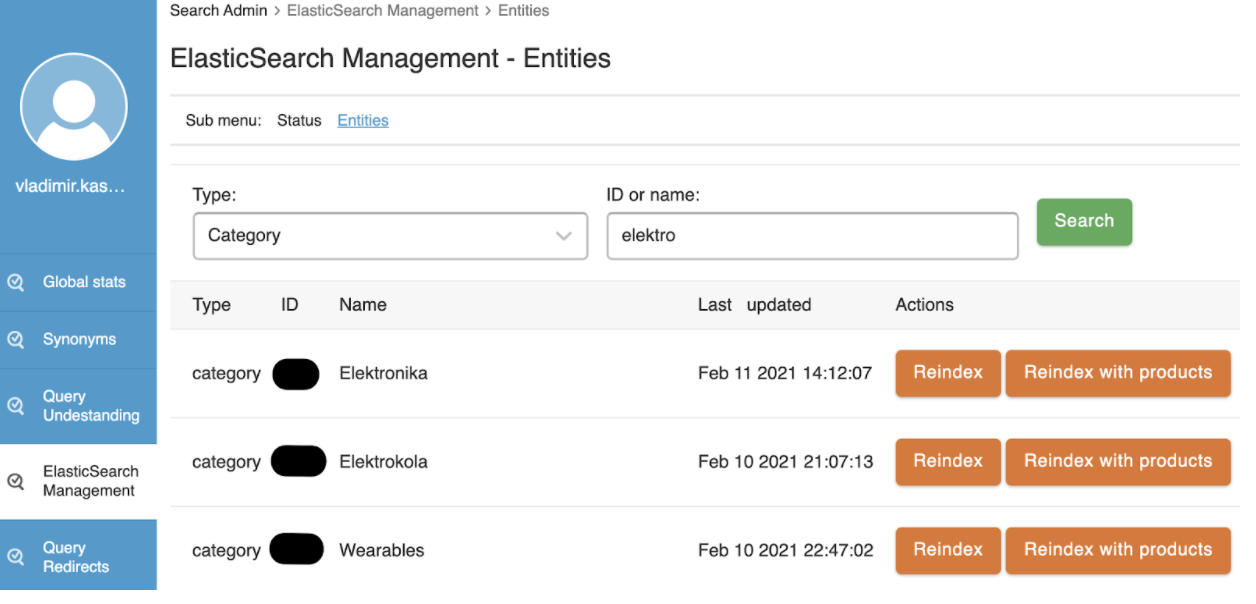The width and height of the screenshot is (1256, 604).
Task: Click the magnifier icon beside Global stats
Action: pos(16,283)
